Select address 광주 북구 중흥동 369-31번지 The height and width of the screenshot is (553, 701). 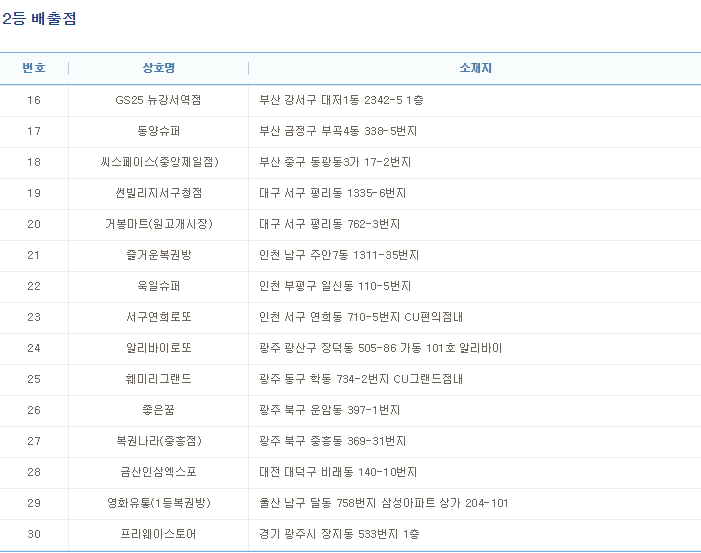333,441
